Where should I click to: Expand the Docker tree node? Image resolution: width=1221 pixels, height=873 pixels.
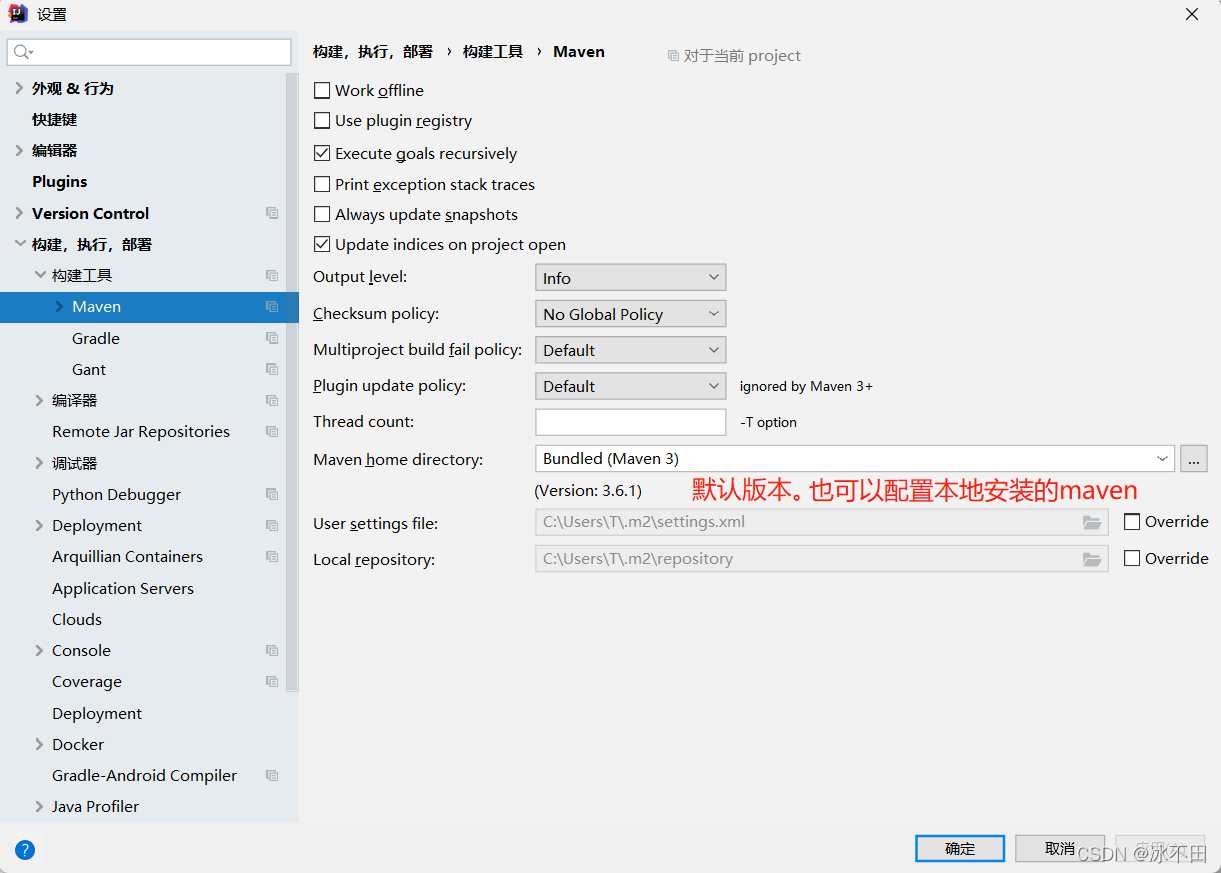40,744
